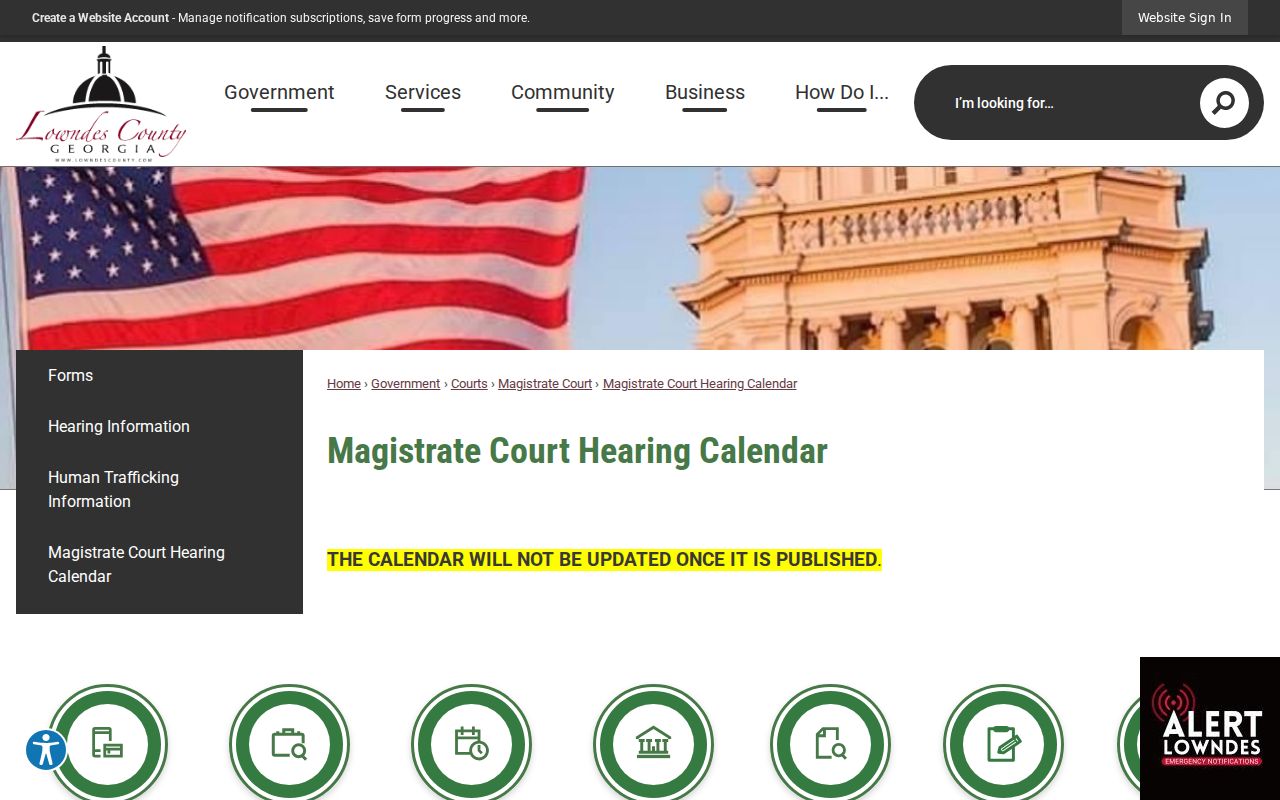Open Hearing Information in the sidebar
1280x800 pixels.
(x=159, y=426)
